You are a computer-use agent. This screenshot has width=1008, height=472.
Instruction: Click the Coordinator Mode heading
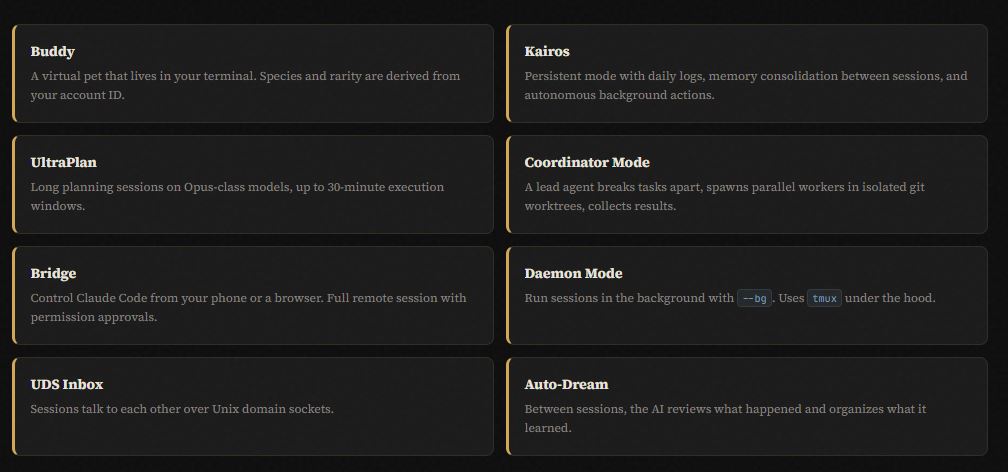(587, 163)
